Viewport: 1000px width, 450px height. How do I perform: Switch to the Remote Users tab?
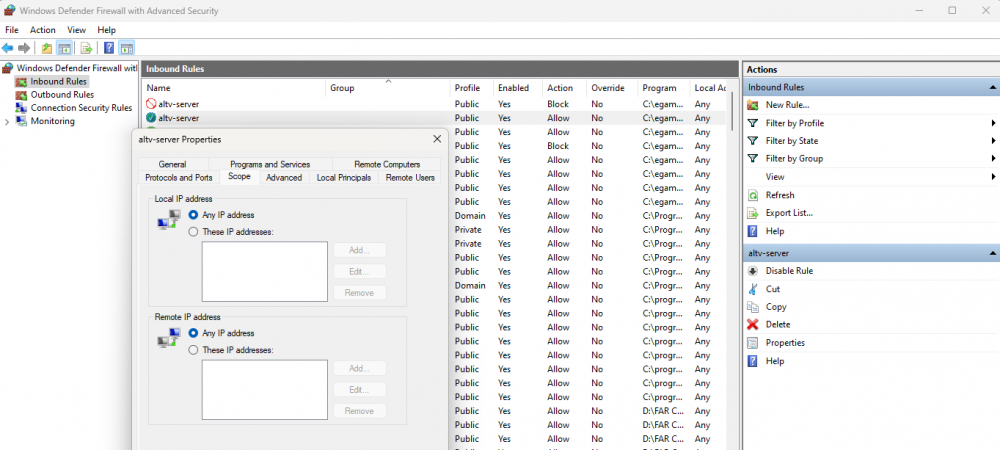(410, 178)
